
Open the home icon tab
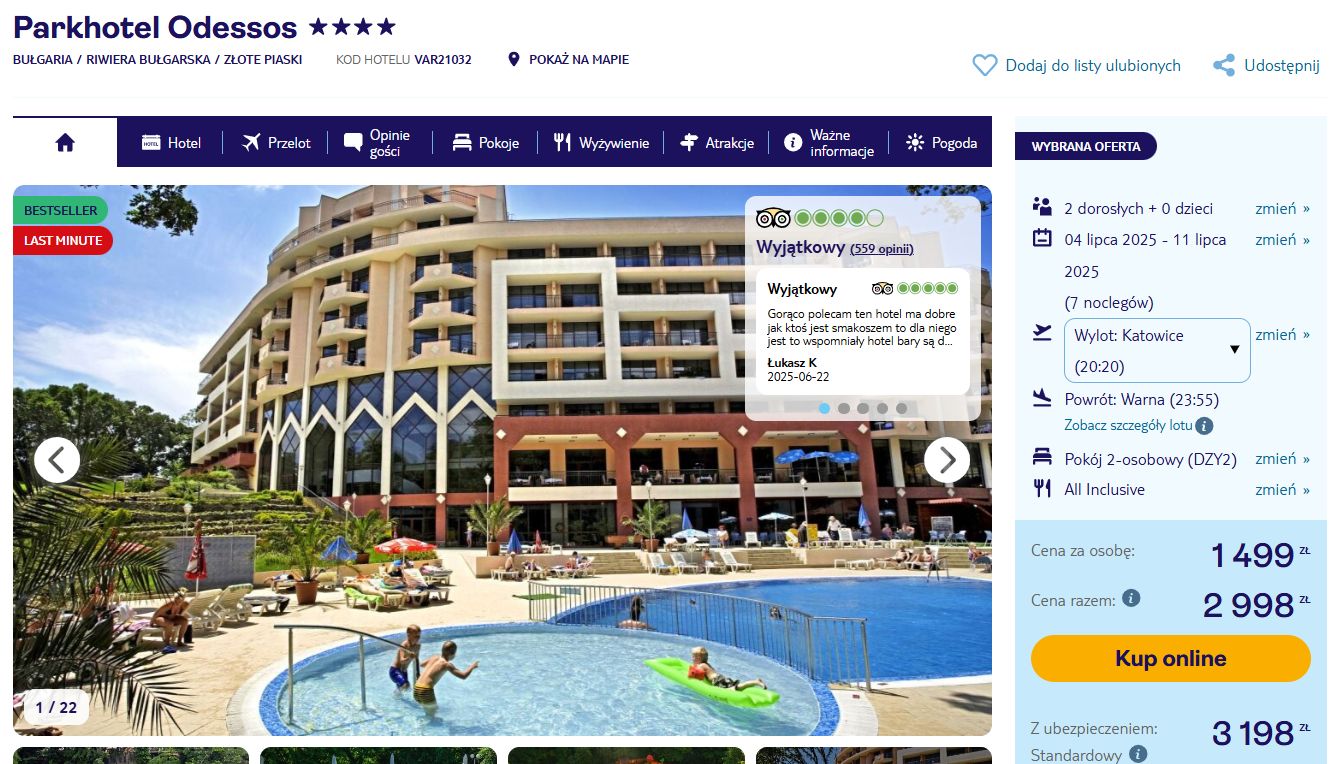(65, 142)
